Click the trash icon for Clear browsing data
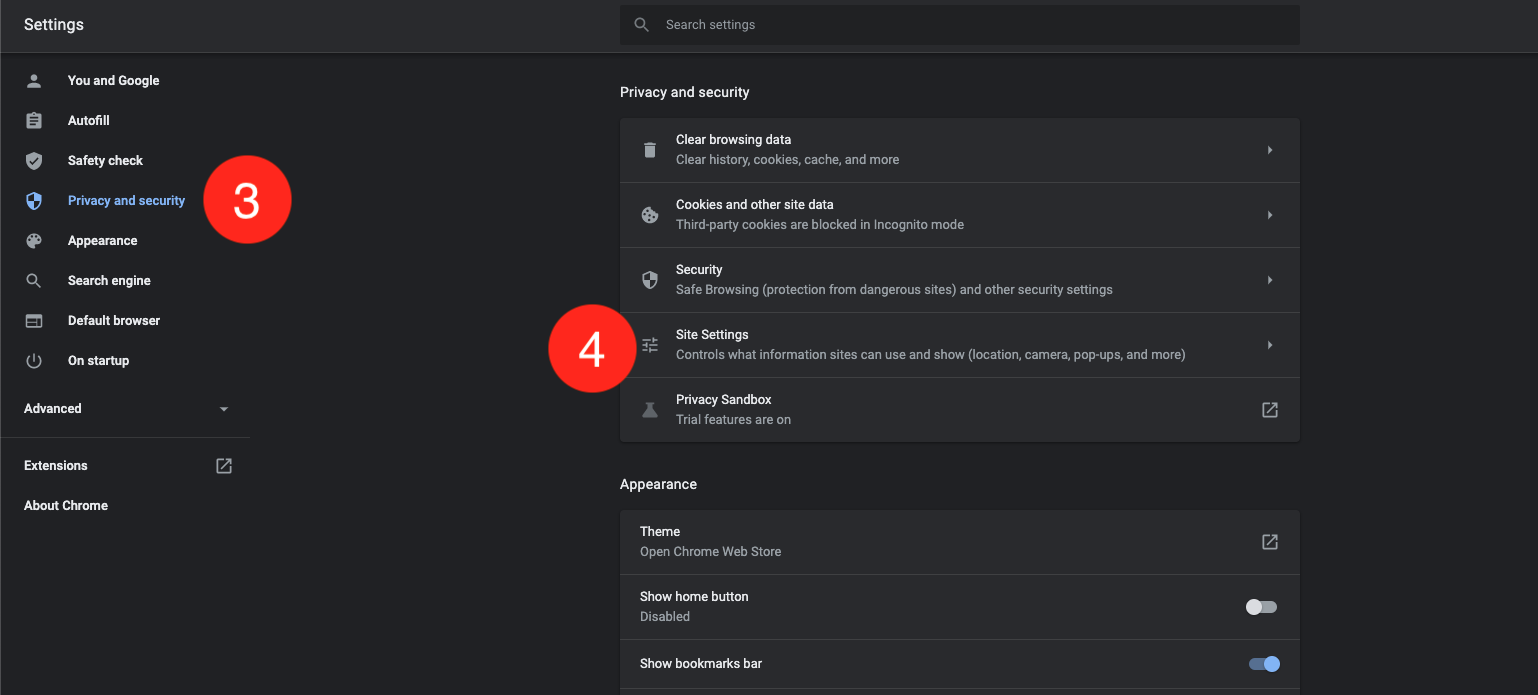Image resolution: width=1538 pixels, height=695 pixels. (650, 150)
